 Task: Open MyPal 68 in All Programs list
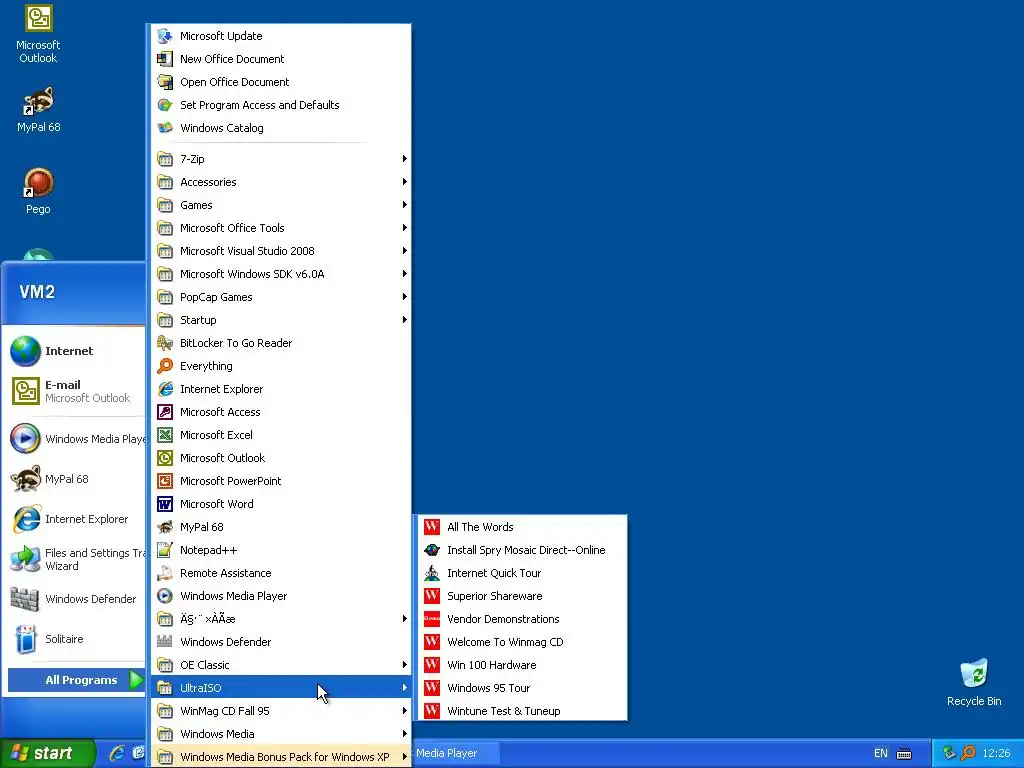point(281,527)
